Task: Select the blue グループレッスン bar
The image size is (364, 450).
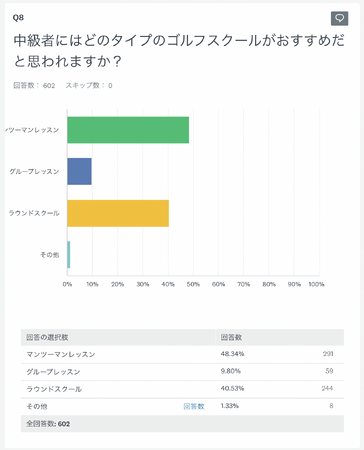Action: 79,171
